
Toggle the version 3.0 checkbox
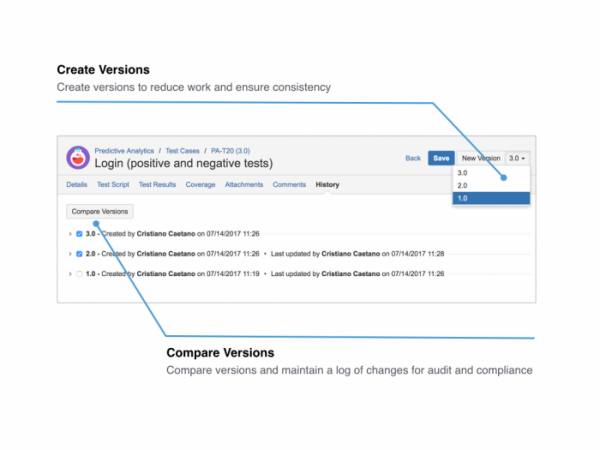pyautogui.click(x=79, y=234)
